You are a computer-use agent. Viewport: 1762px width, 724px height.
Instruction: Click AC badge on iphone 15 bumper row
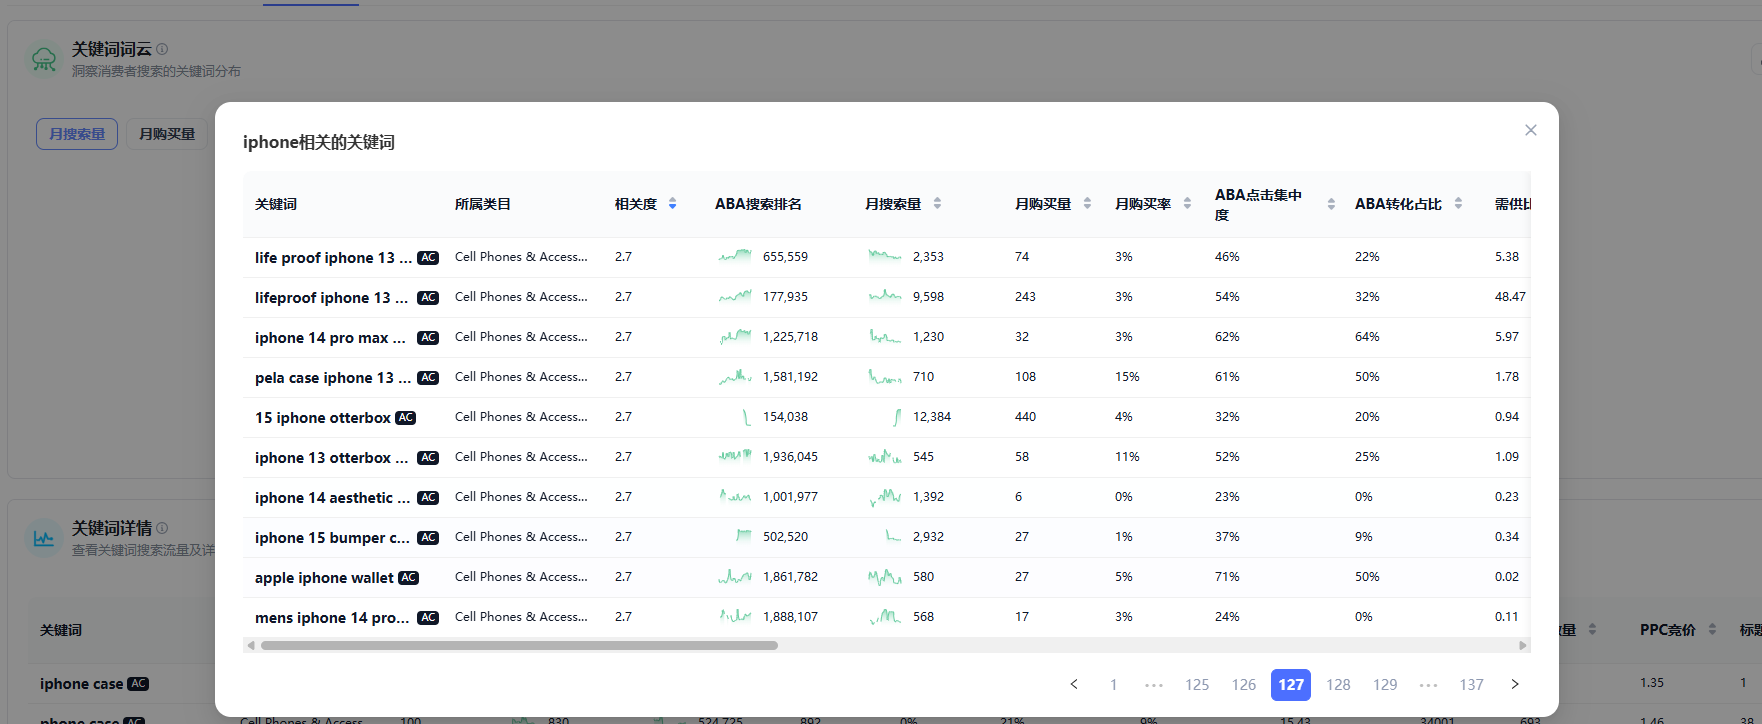[x=428, y=538]
